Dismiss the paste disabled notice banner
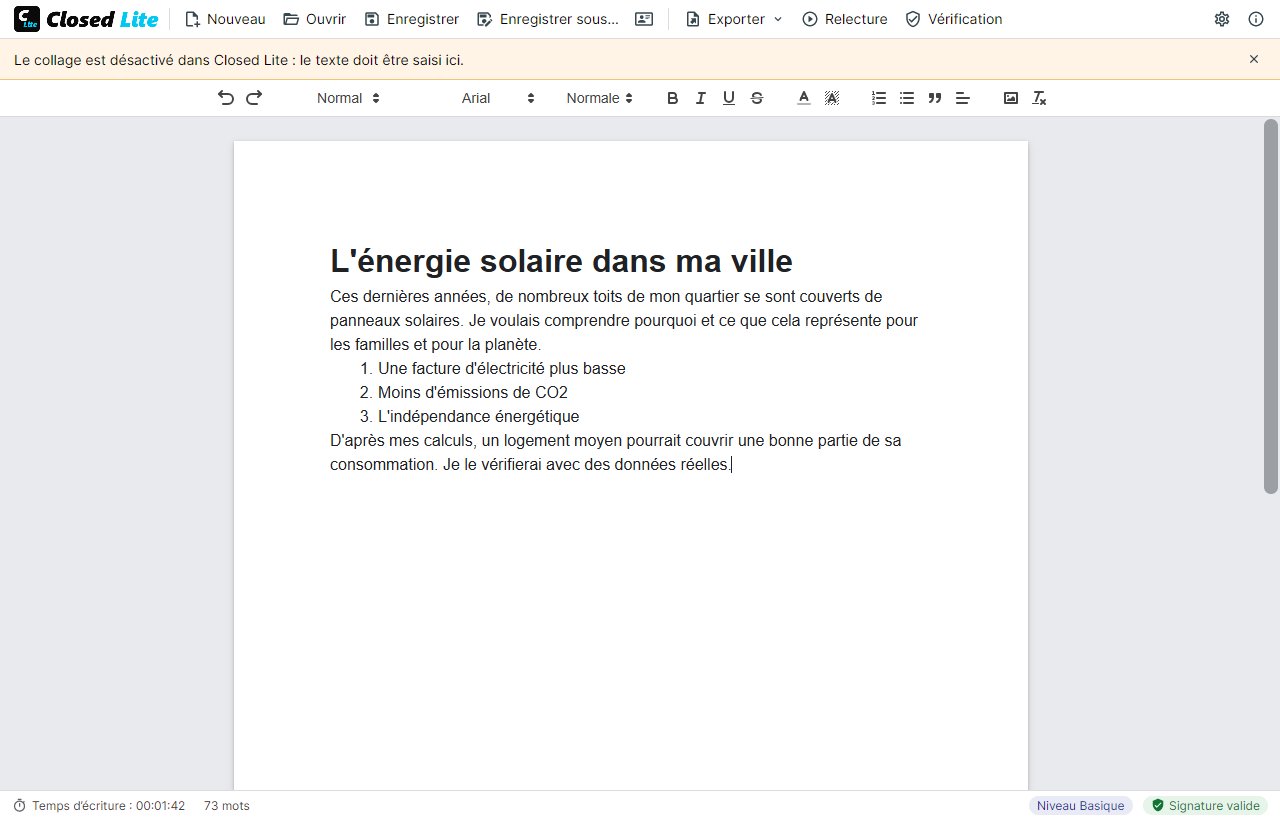 pos(1254,59)
